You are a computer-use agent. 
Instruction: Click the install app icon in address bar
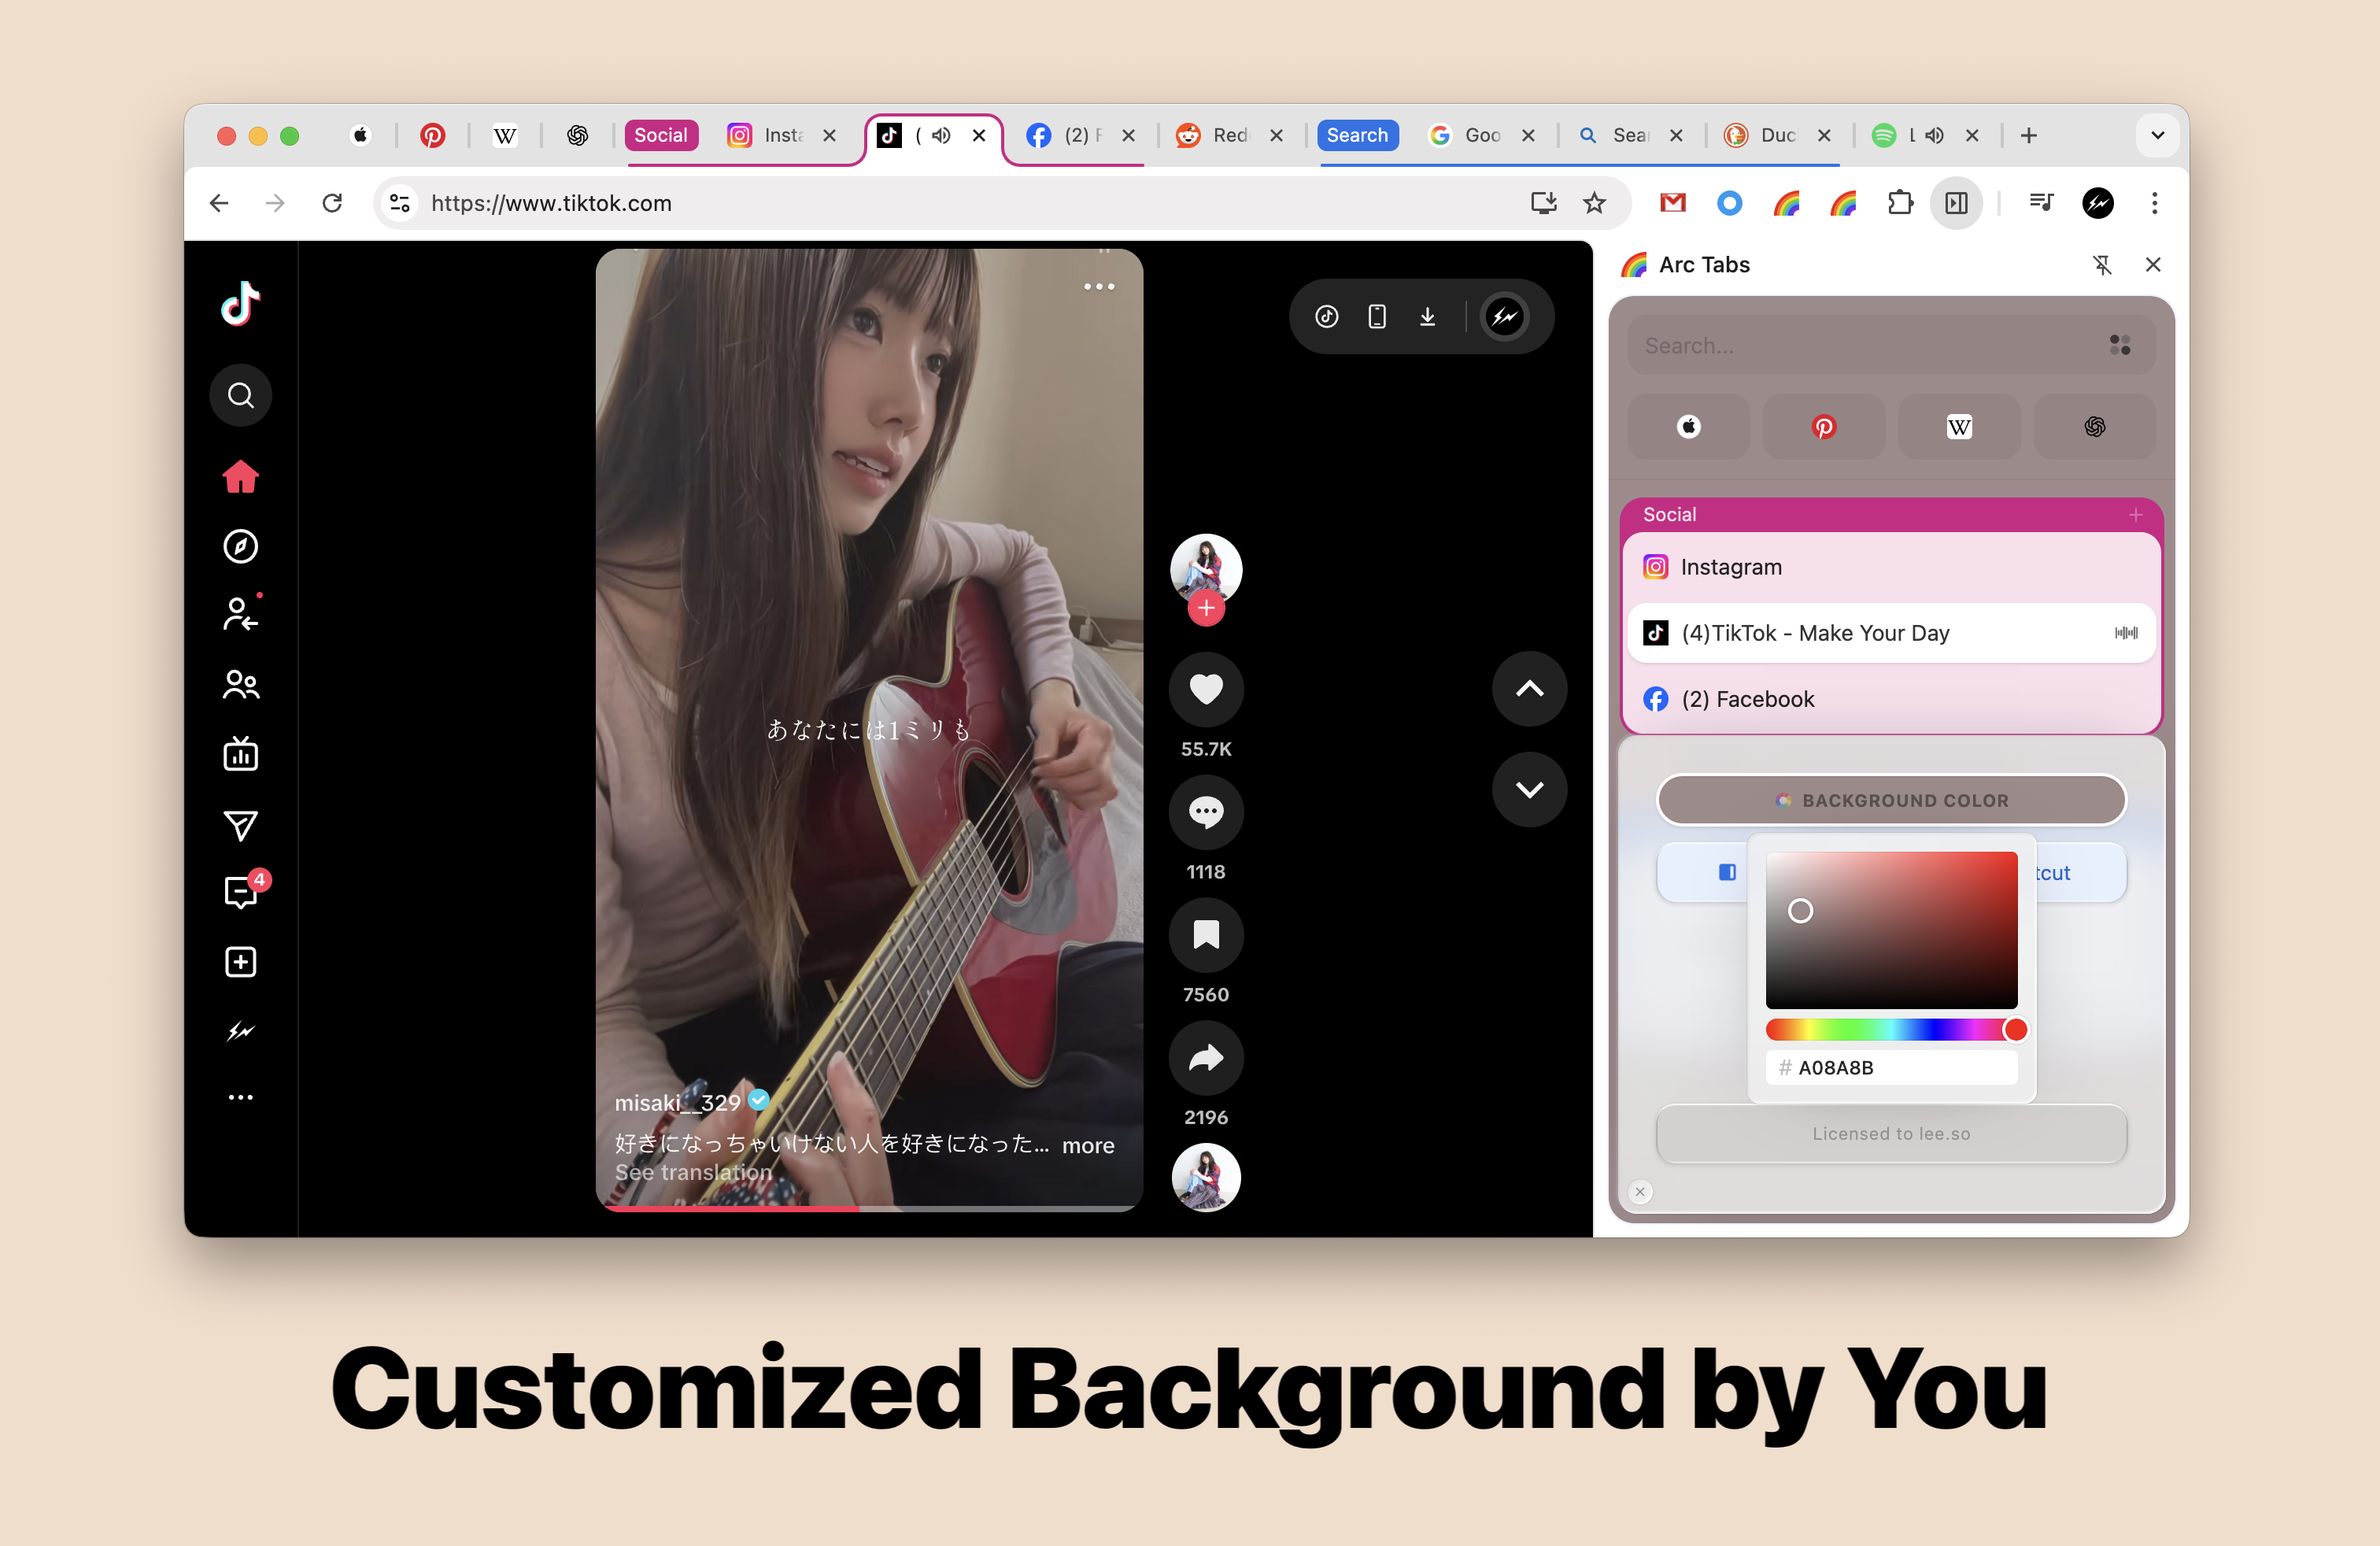coord(1544,203)
